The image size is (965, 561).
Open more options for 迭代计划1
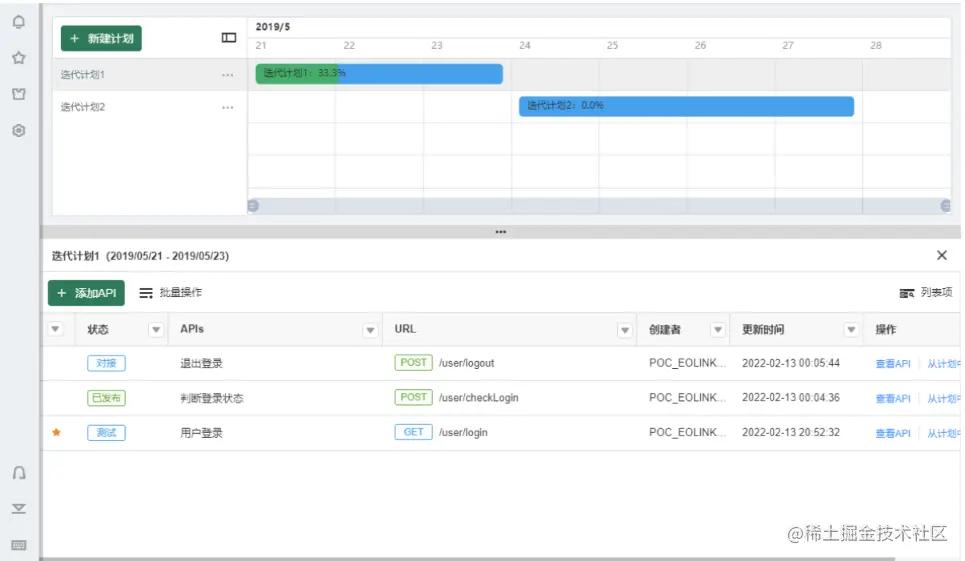point(228,75)
